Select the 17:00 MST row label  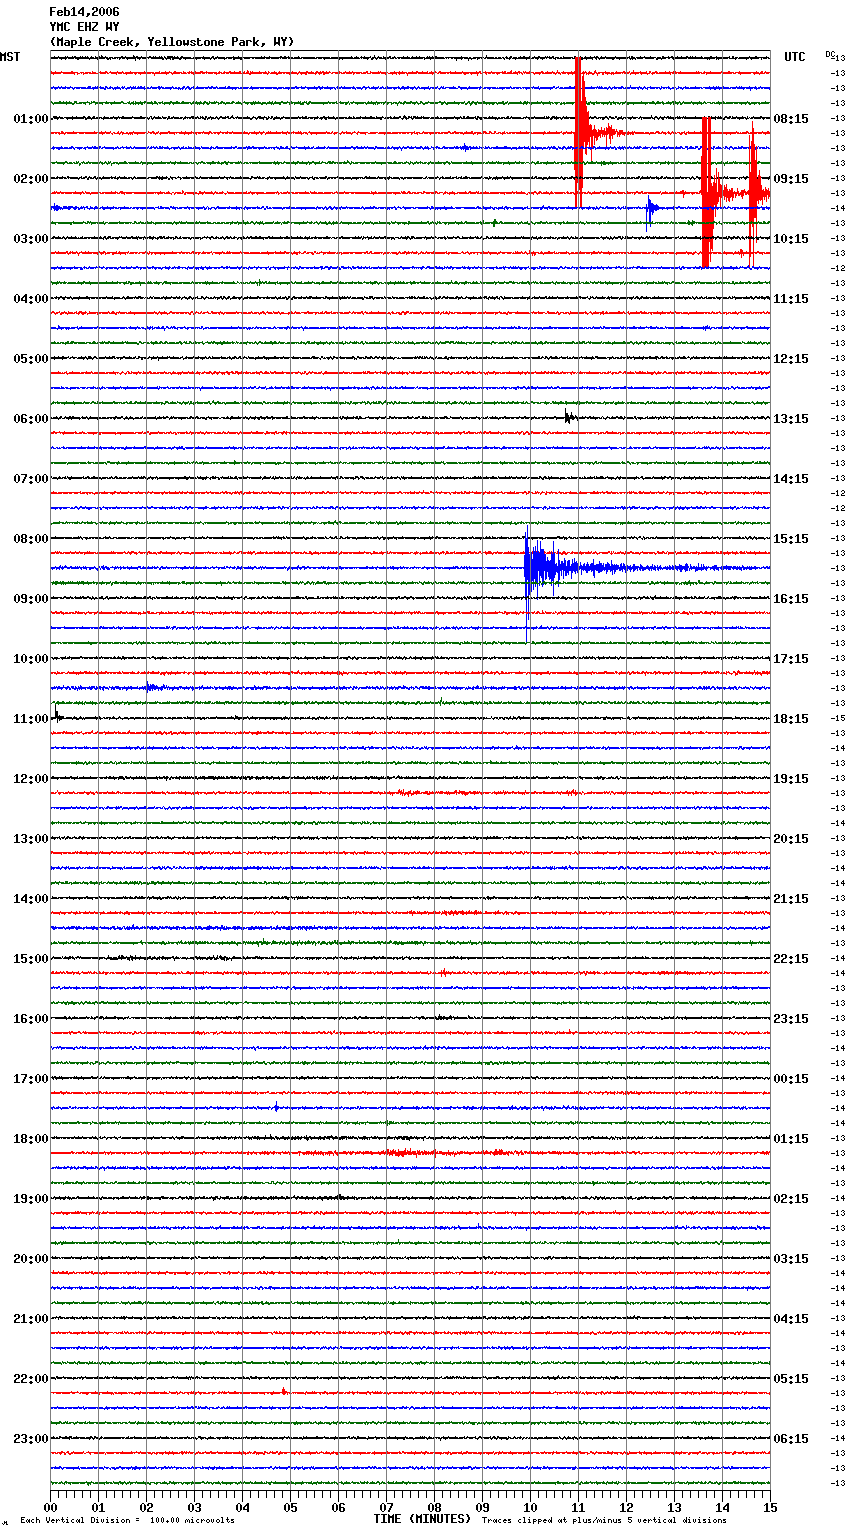(x=30, y=1079)
